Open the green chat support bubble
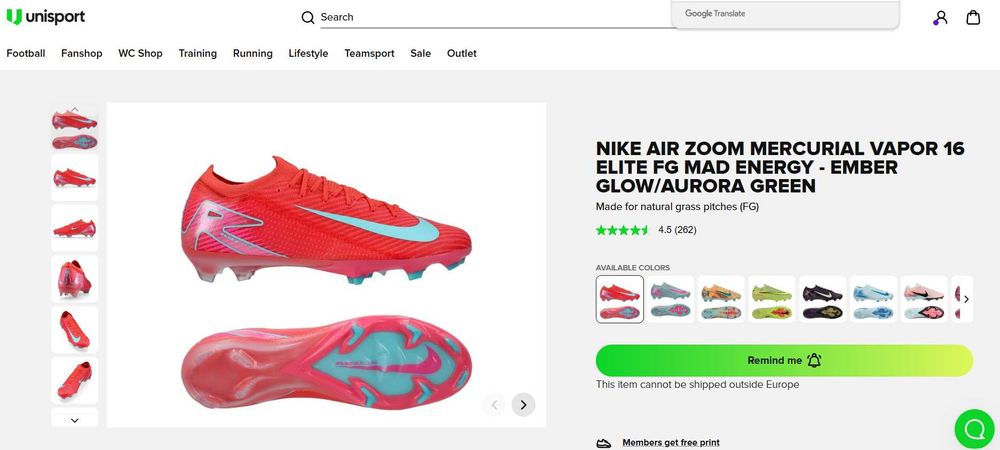Image resolution: width=1000 pixels, height=450 pixels. click(x=974, y=430)
